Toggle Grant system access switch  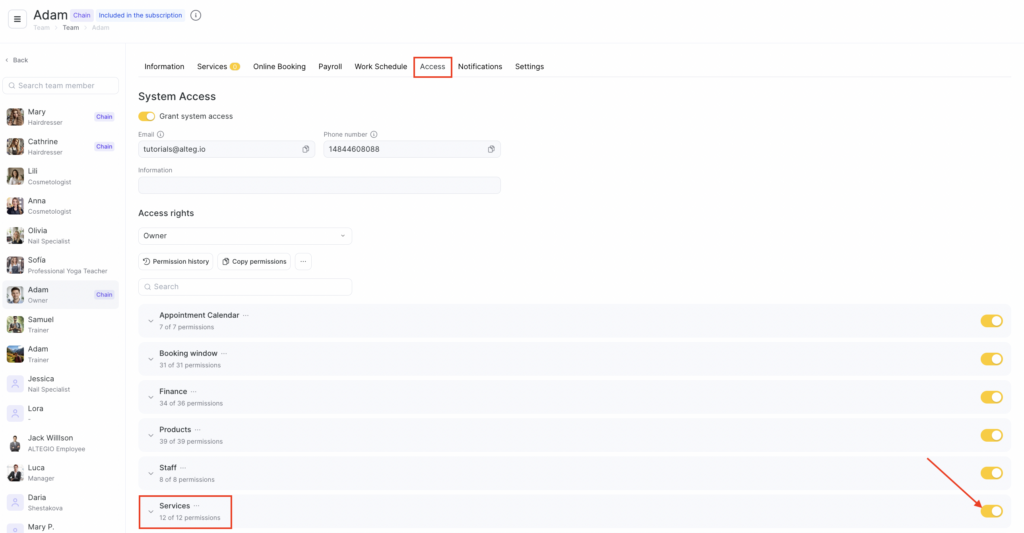tap(146, 116)
